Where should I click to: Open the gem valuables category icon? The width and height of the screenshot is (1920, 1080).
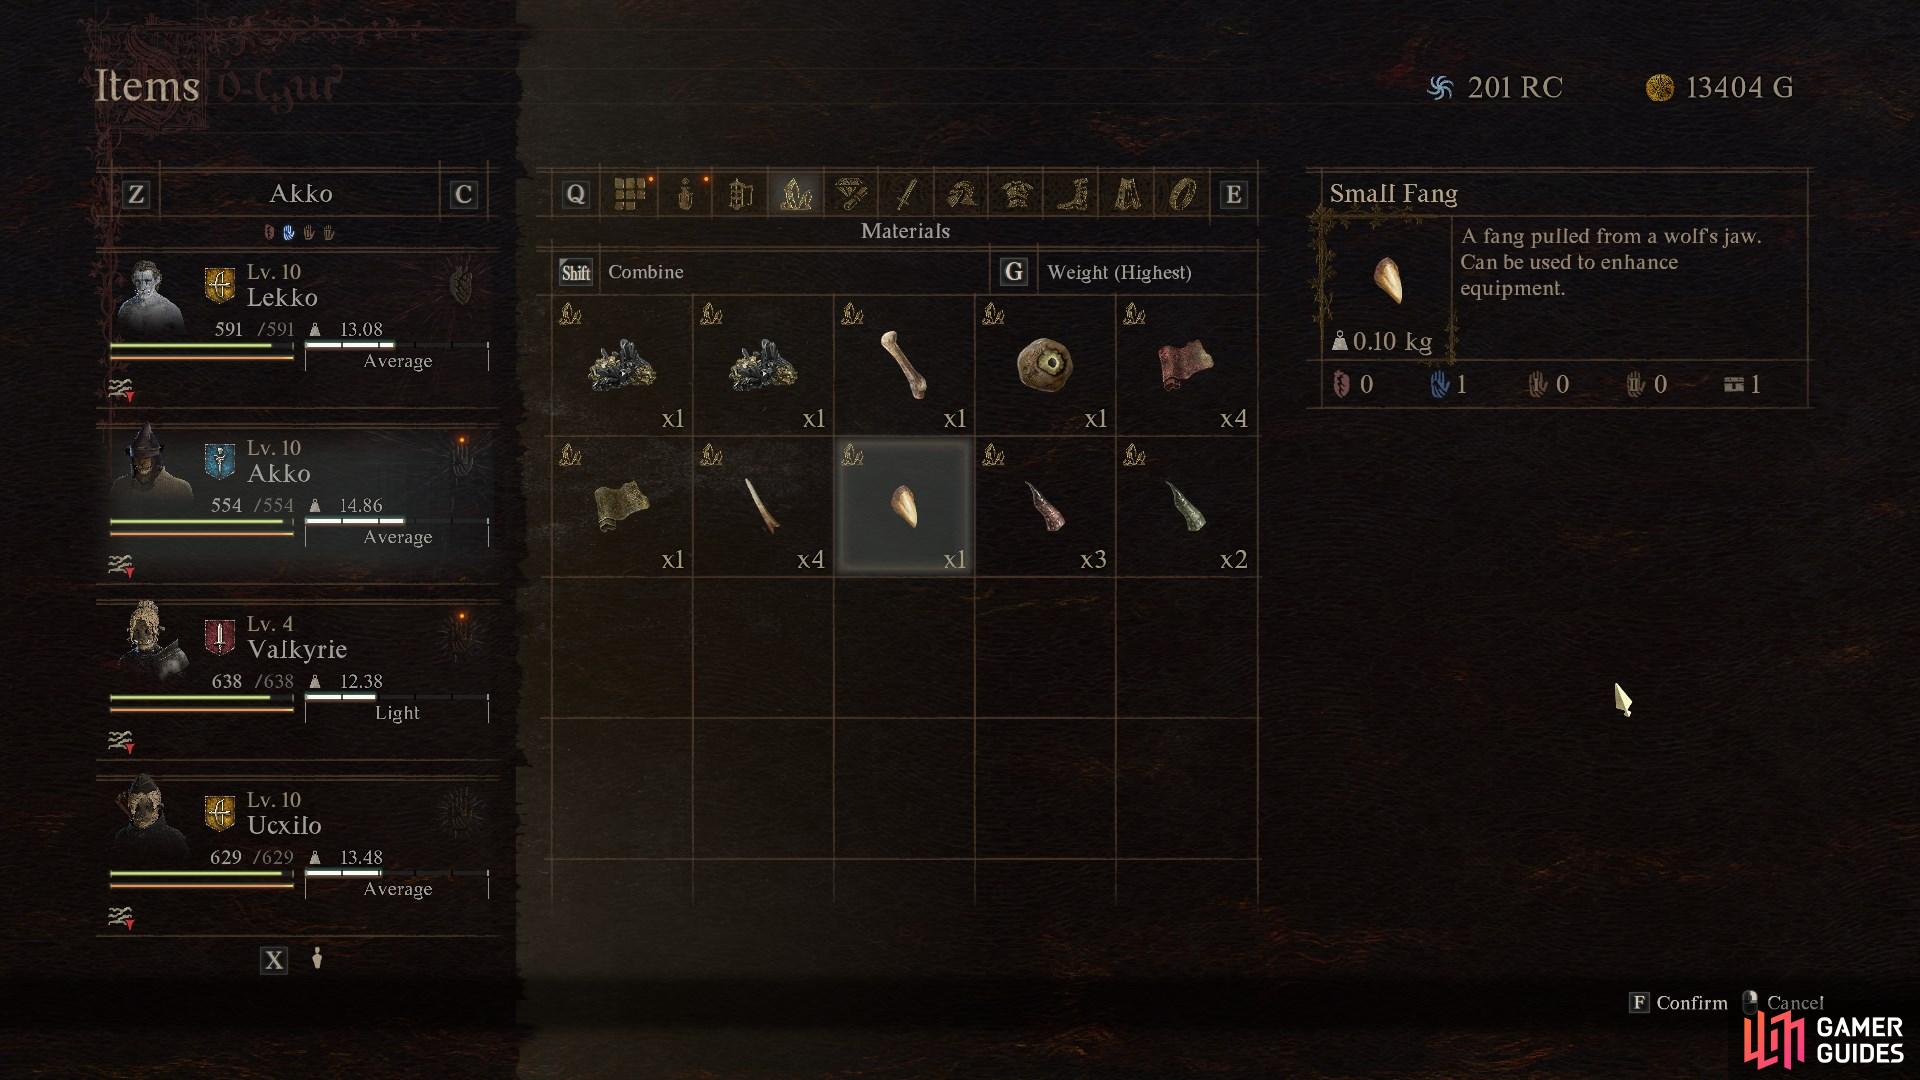point(851,194)
